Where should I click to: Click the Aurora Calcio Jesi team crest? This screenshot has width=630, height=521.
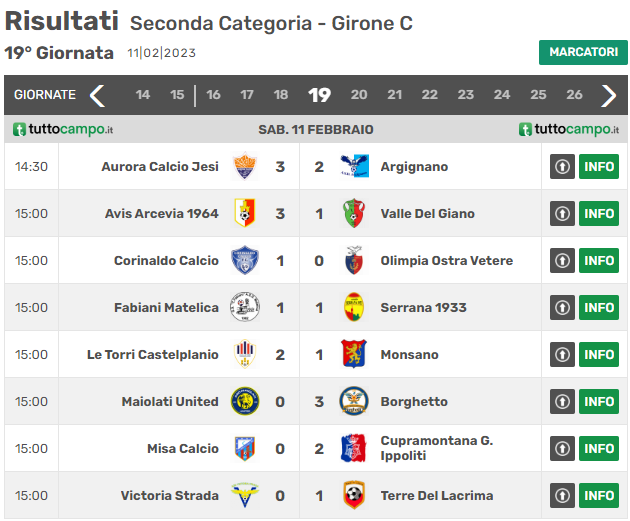(x=245, y=166)
